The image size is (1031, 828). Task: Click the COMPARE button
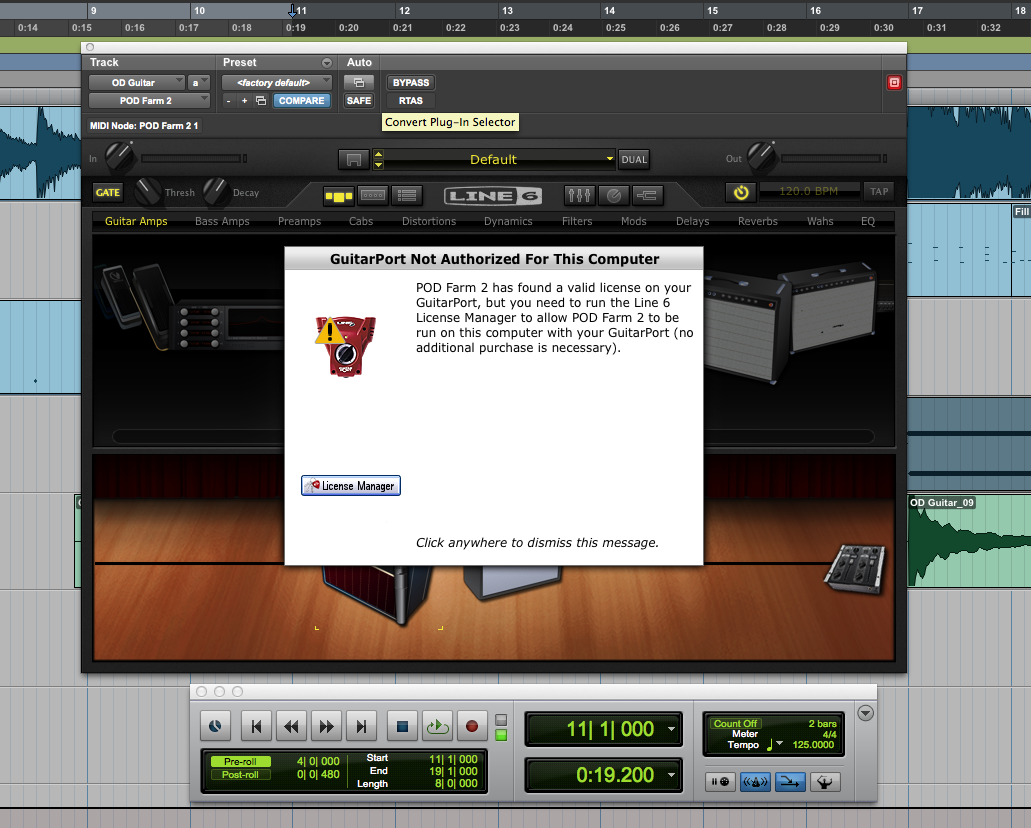pos(301,101)
